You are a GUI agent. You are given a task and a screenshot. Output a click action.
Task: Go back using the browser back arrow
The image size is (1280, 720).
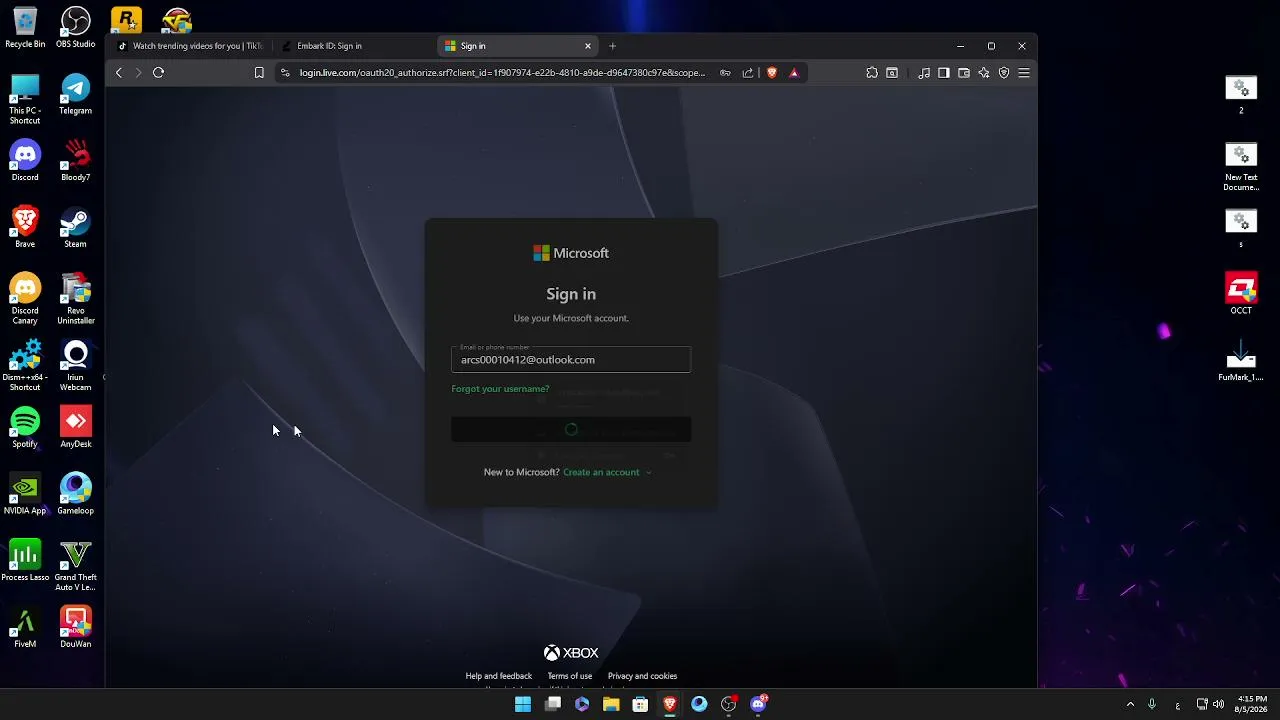tap(119, 73)
